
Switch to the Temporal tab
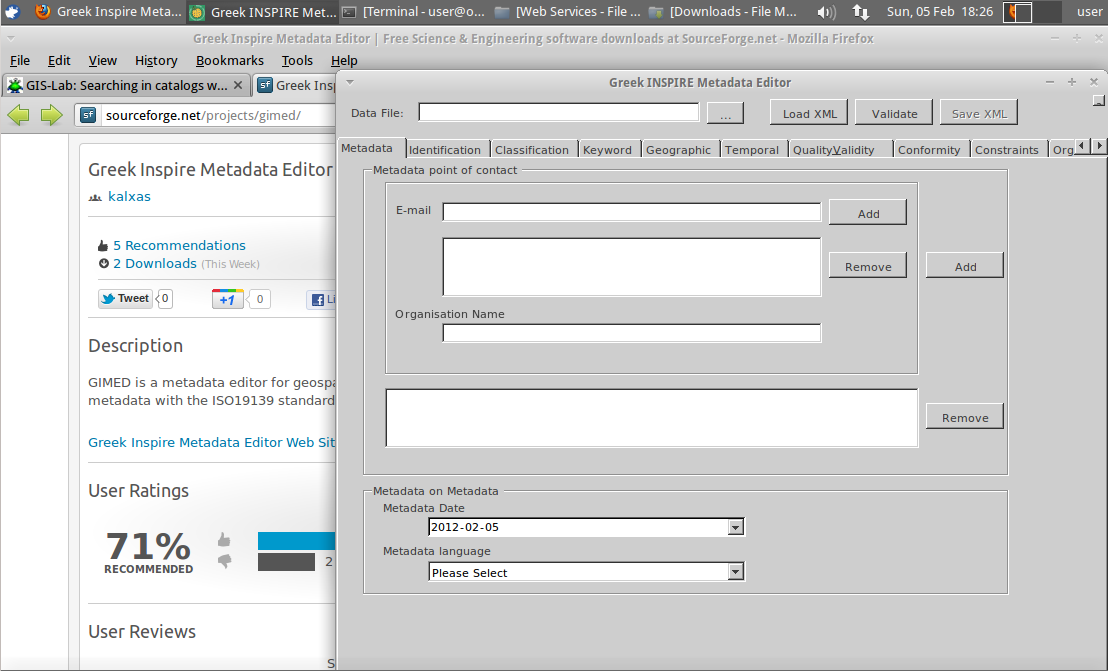(752, 150)
